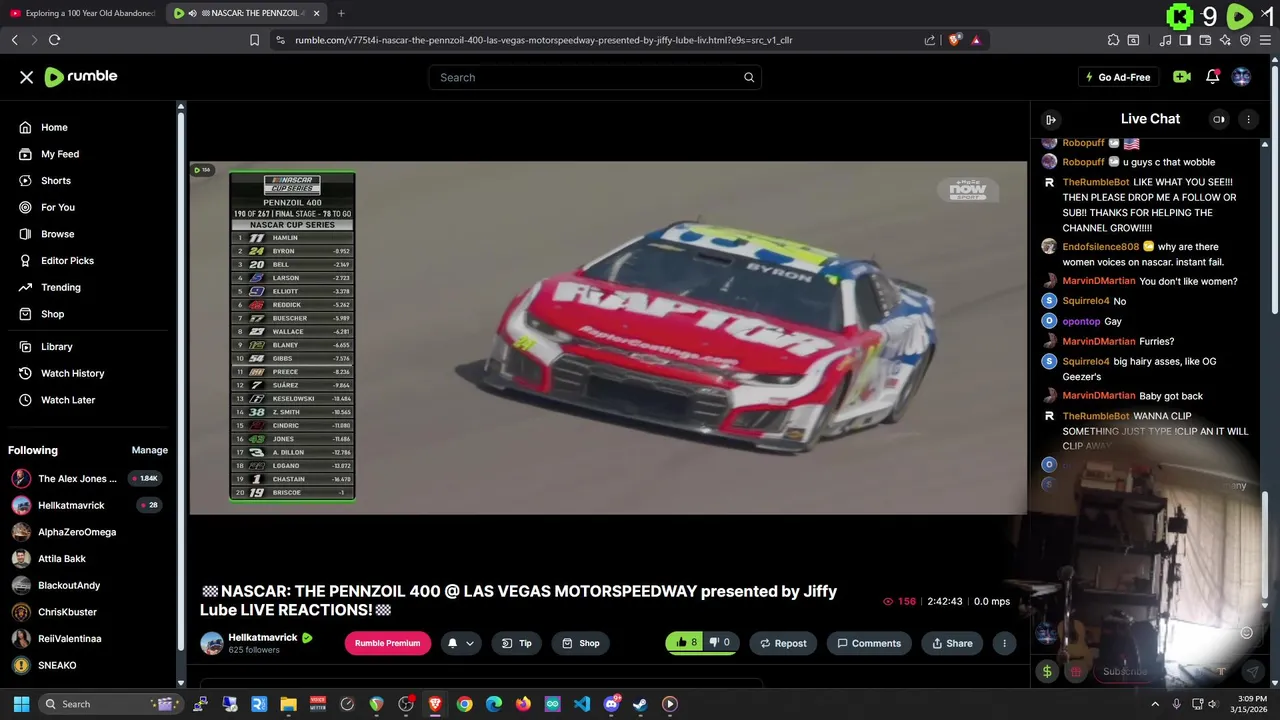Close the Rumble sidebar menu with the X icon
1280x720 pixels.
point(27,77)
